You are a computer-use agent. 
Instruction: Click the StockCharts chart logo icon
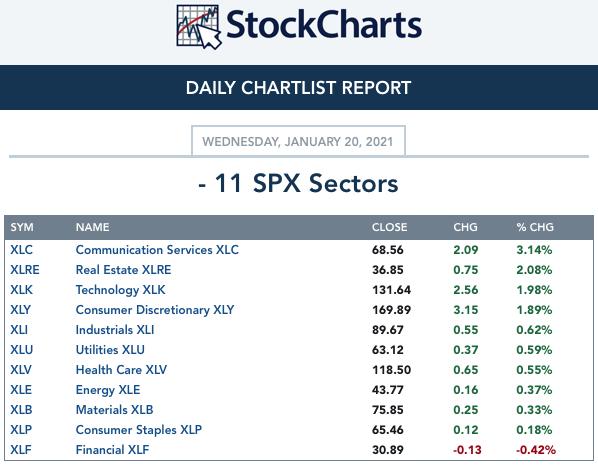click(199, 27)
